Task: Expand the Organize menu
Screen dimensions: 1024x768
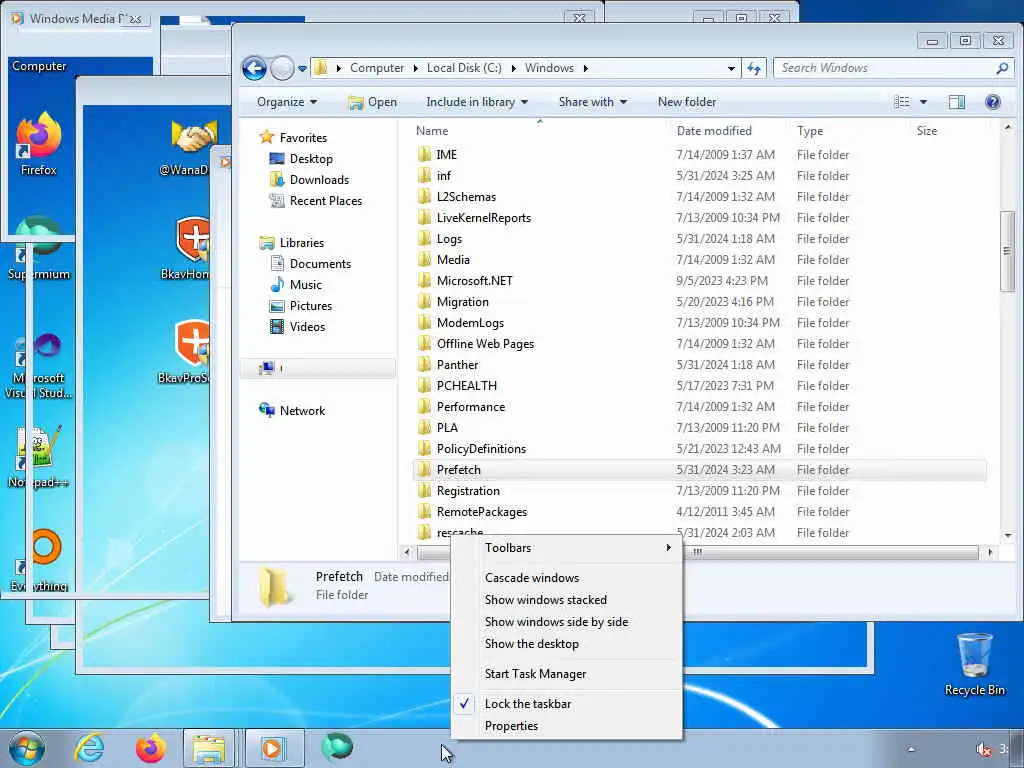Action: pos(287,102)
